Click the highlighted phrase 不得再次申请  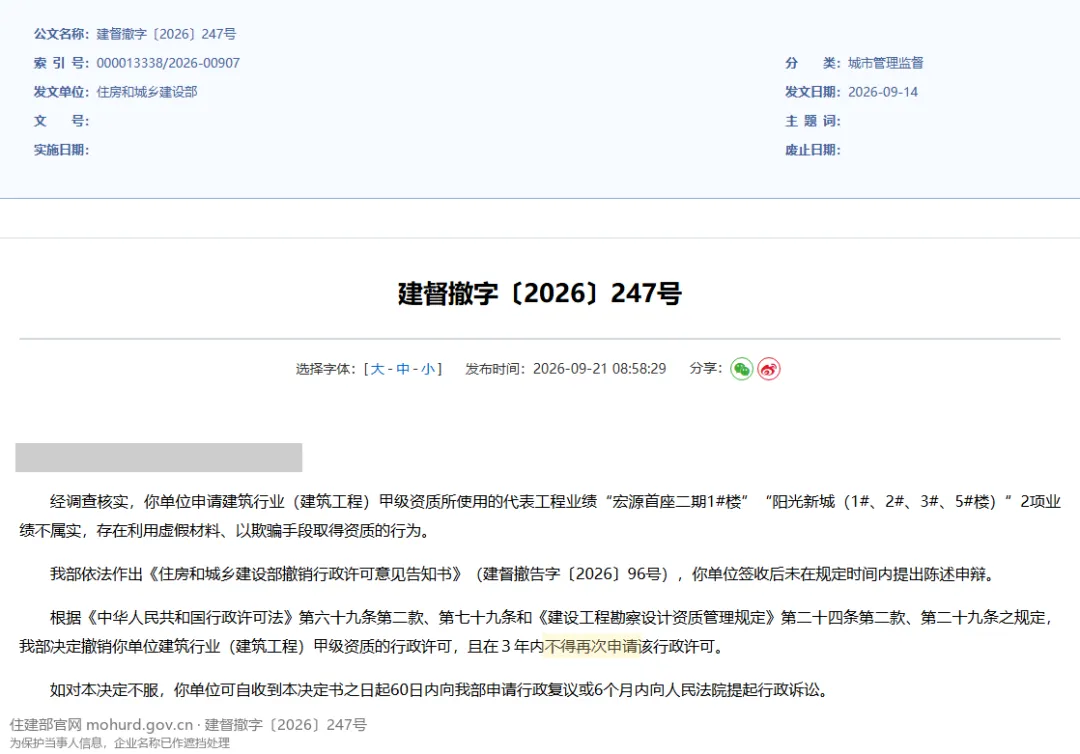(x=592, y=647)
